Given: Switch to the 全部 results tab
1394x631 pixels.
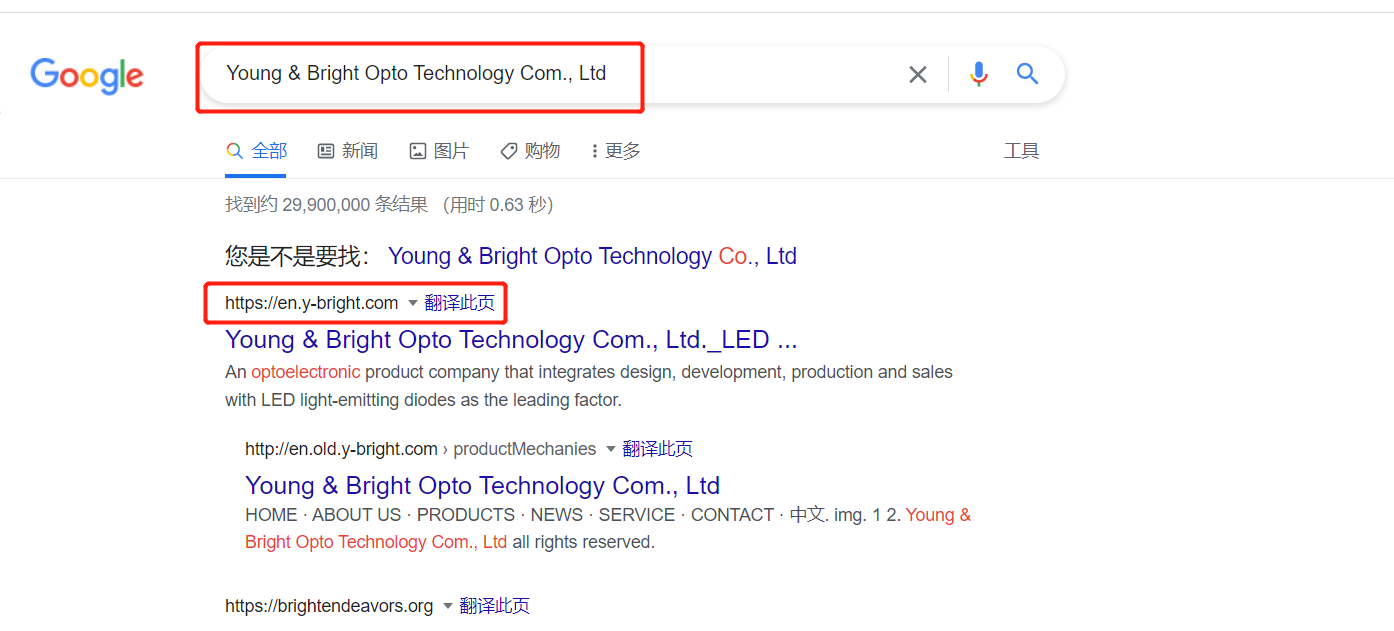Looking at the screenshot, I should pos(267,150).
